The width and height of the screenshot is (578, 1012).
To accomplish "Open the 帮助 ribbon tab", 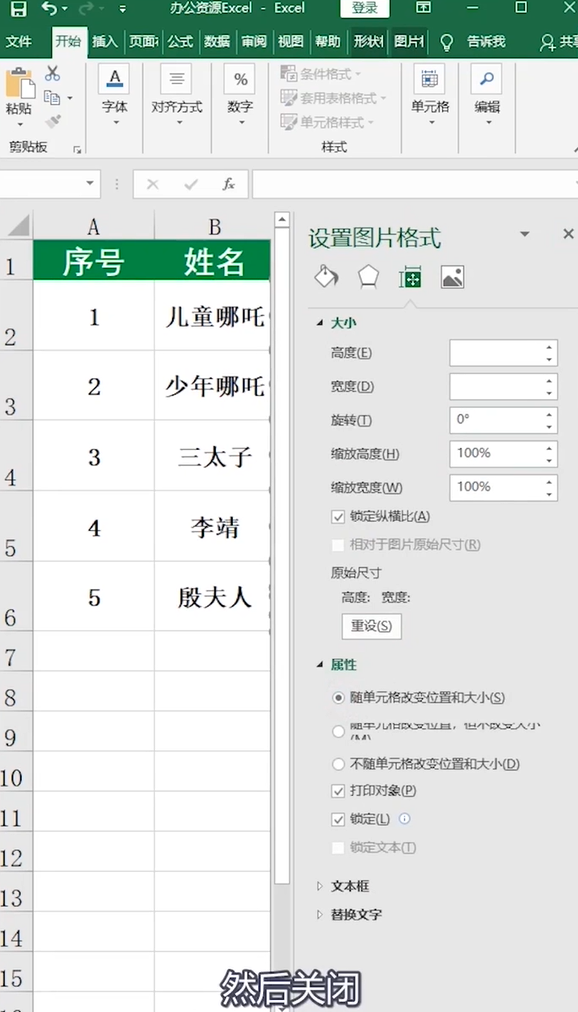I will click(328, 42).
